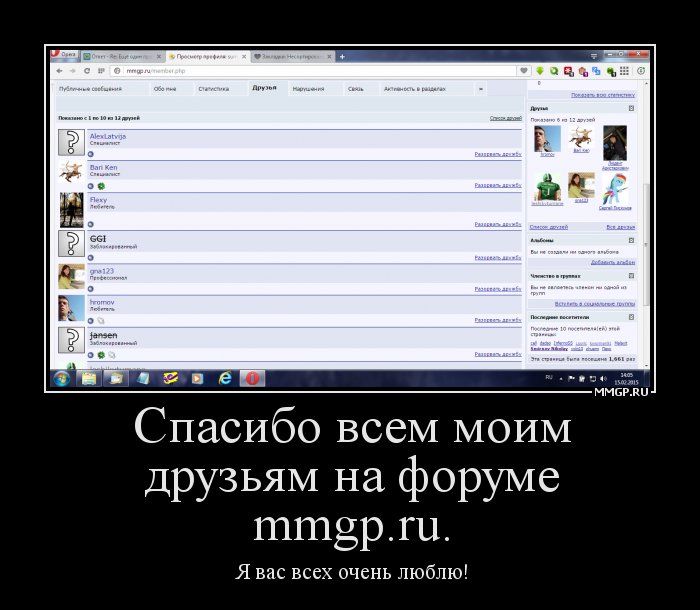Viewport: 700px width, 610px height.
Task: Open hromov profile link in friends list
Action: tap(102, 302)
